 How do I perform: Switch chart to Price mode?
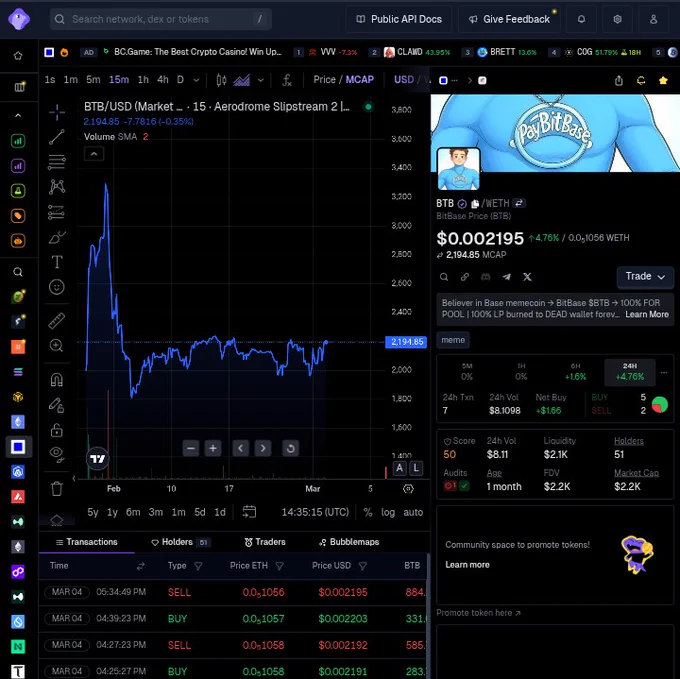tap(324, 80)
